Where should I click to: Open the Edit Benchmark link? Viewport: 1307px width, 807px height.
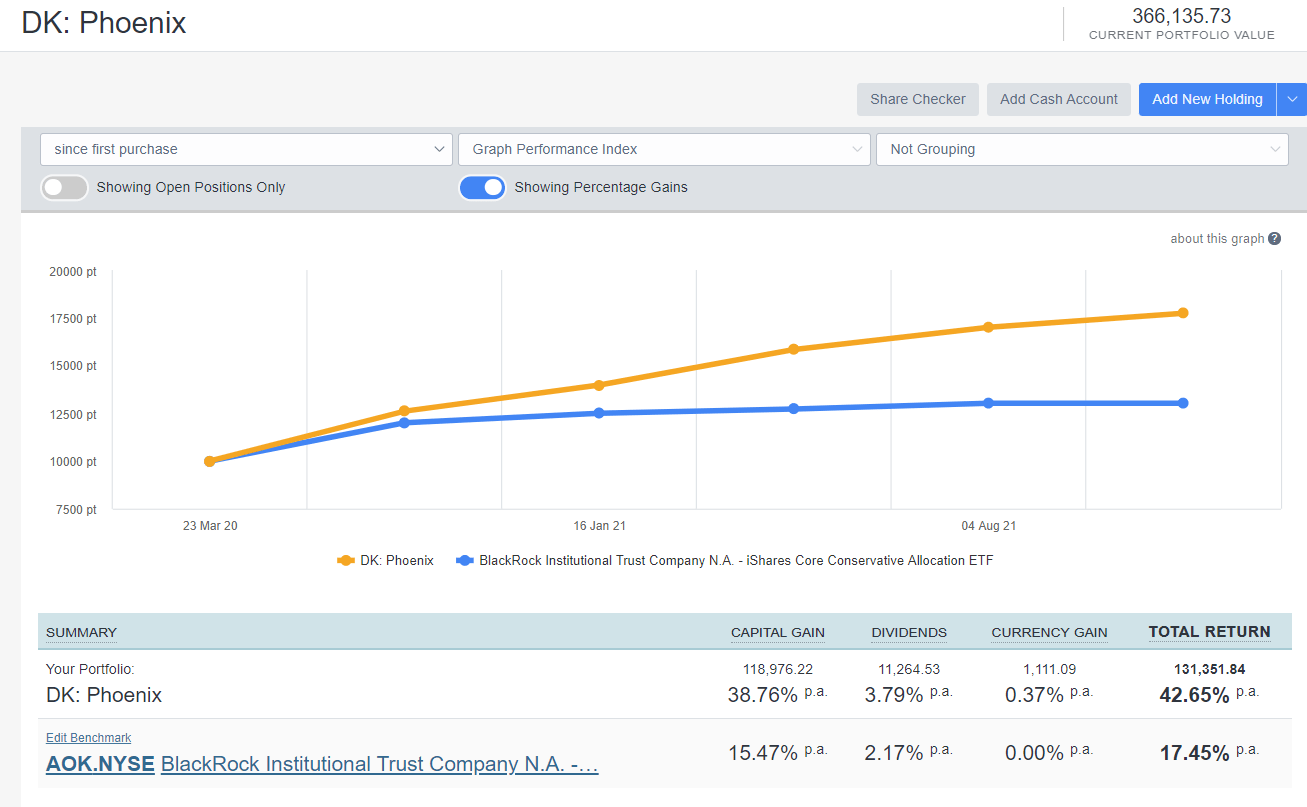88,738
